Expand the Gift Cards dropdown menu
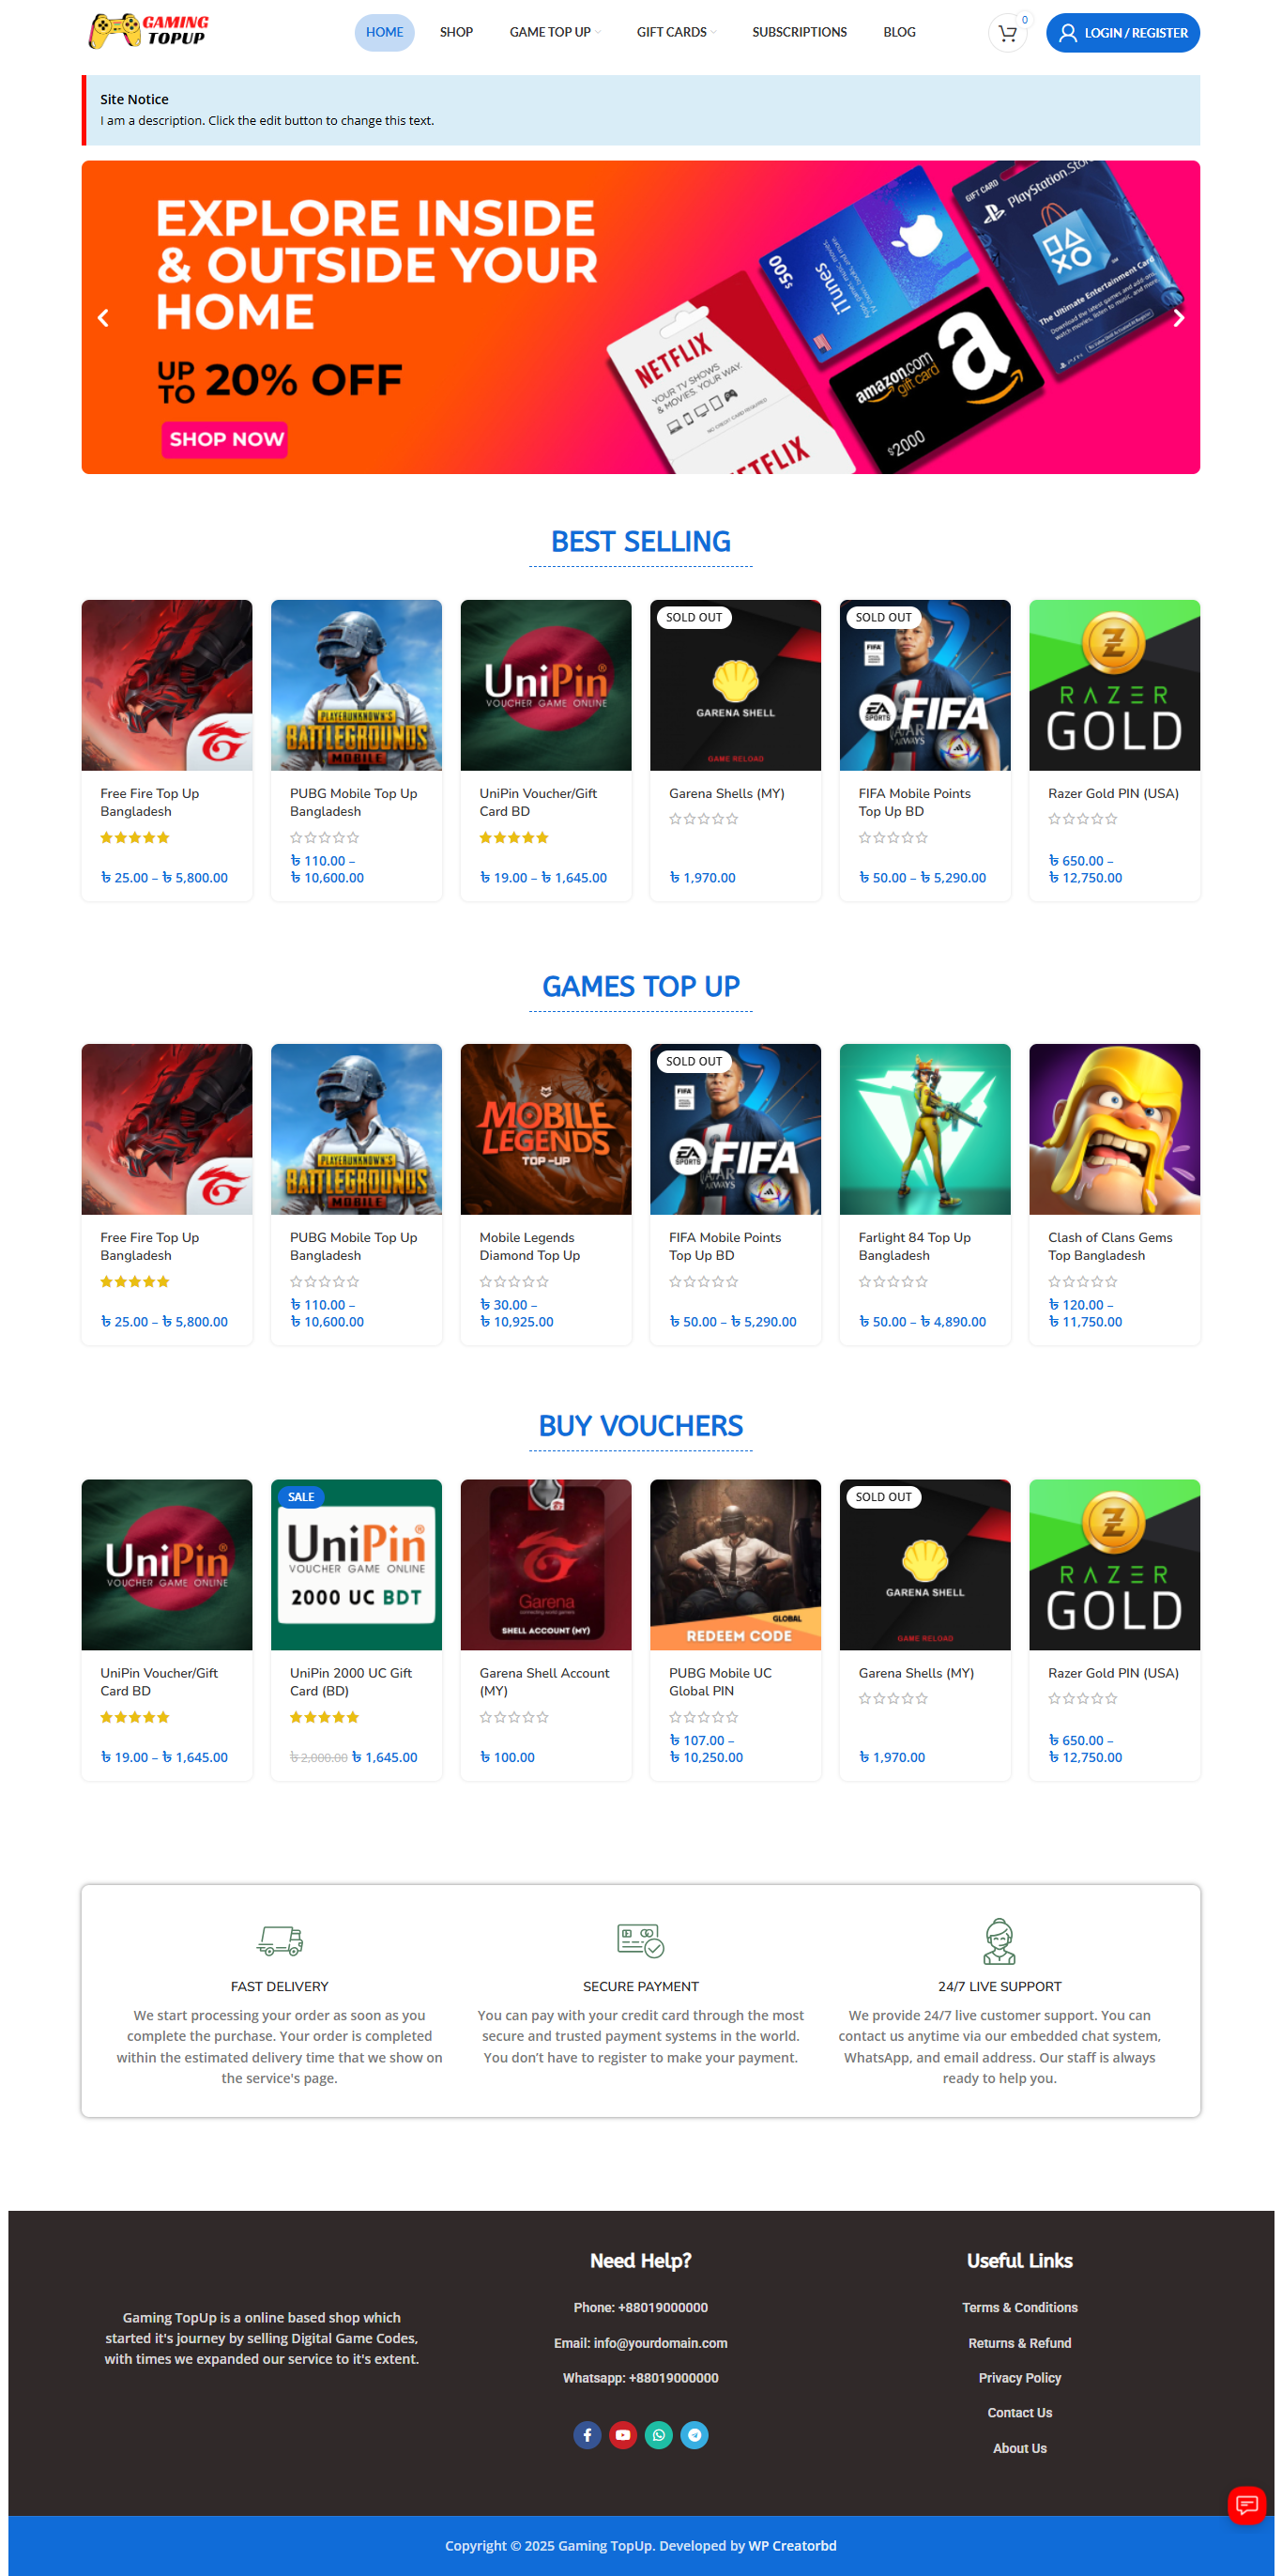Screen dimensions: 1282x2576 pos(677,33)
